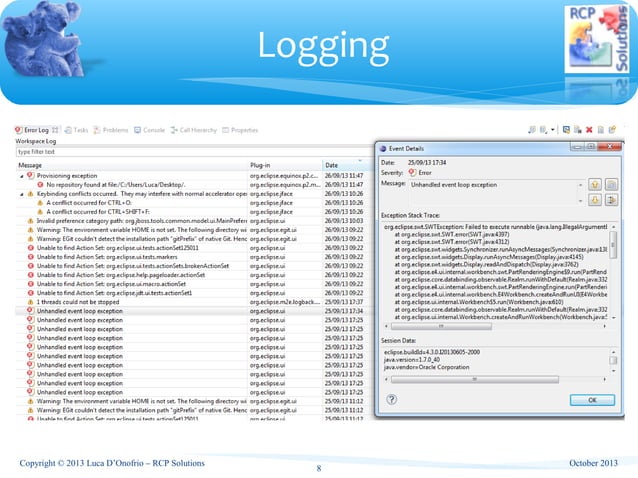This screenshot has height=478, width=638.
Task: Collapse the Keybinding conflicts occurred entry
Action: coord(22,194)
